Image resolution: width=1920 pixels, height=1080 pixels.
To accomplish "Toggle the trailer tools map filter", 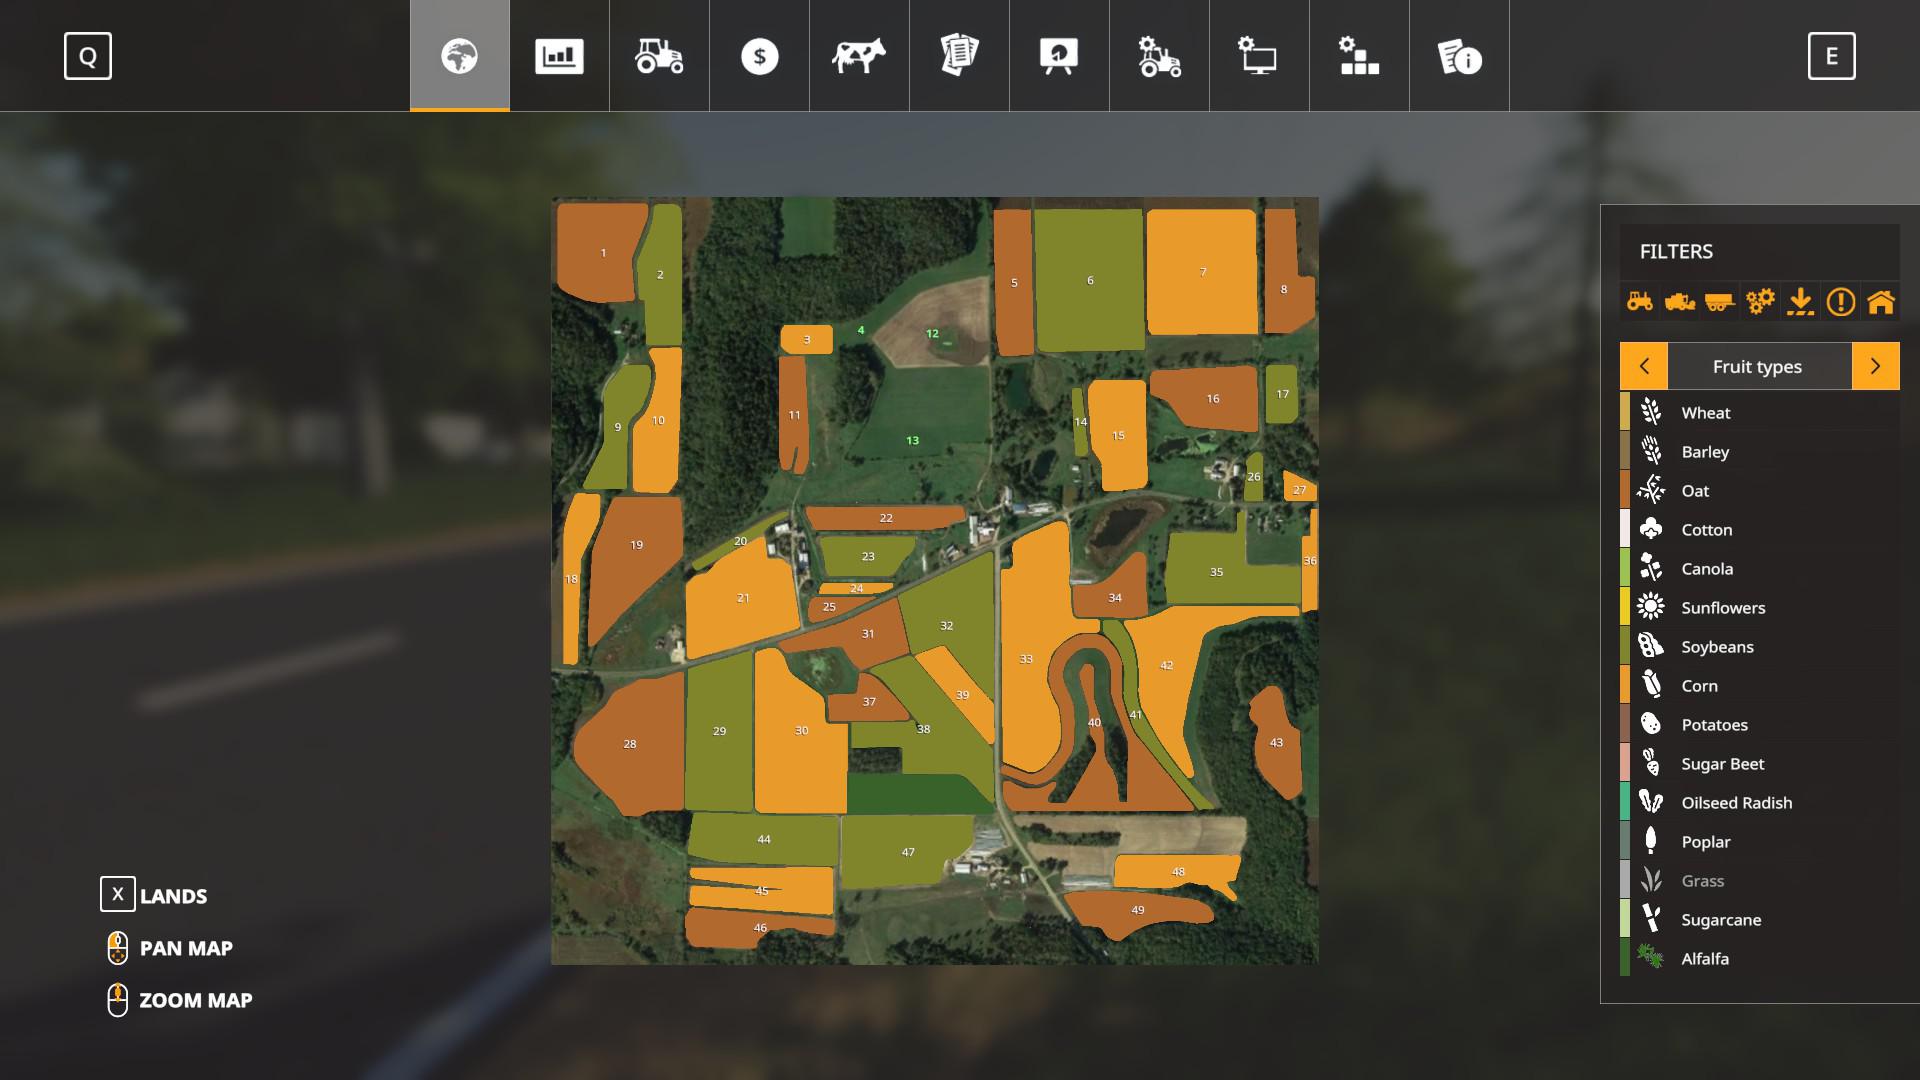I will pos(1720,301).
